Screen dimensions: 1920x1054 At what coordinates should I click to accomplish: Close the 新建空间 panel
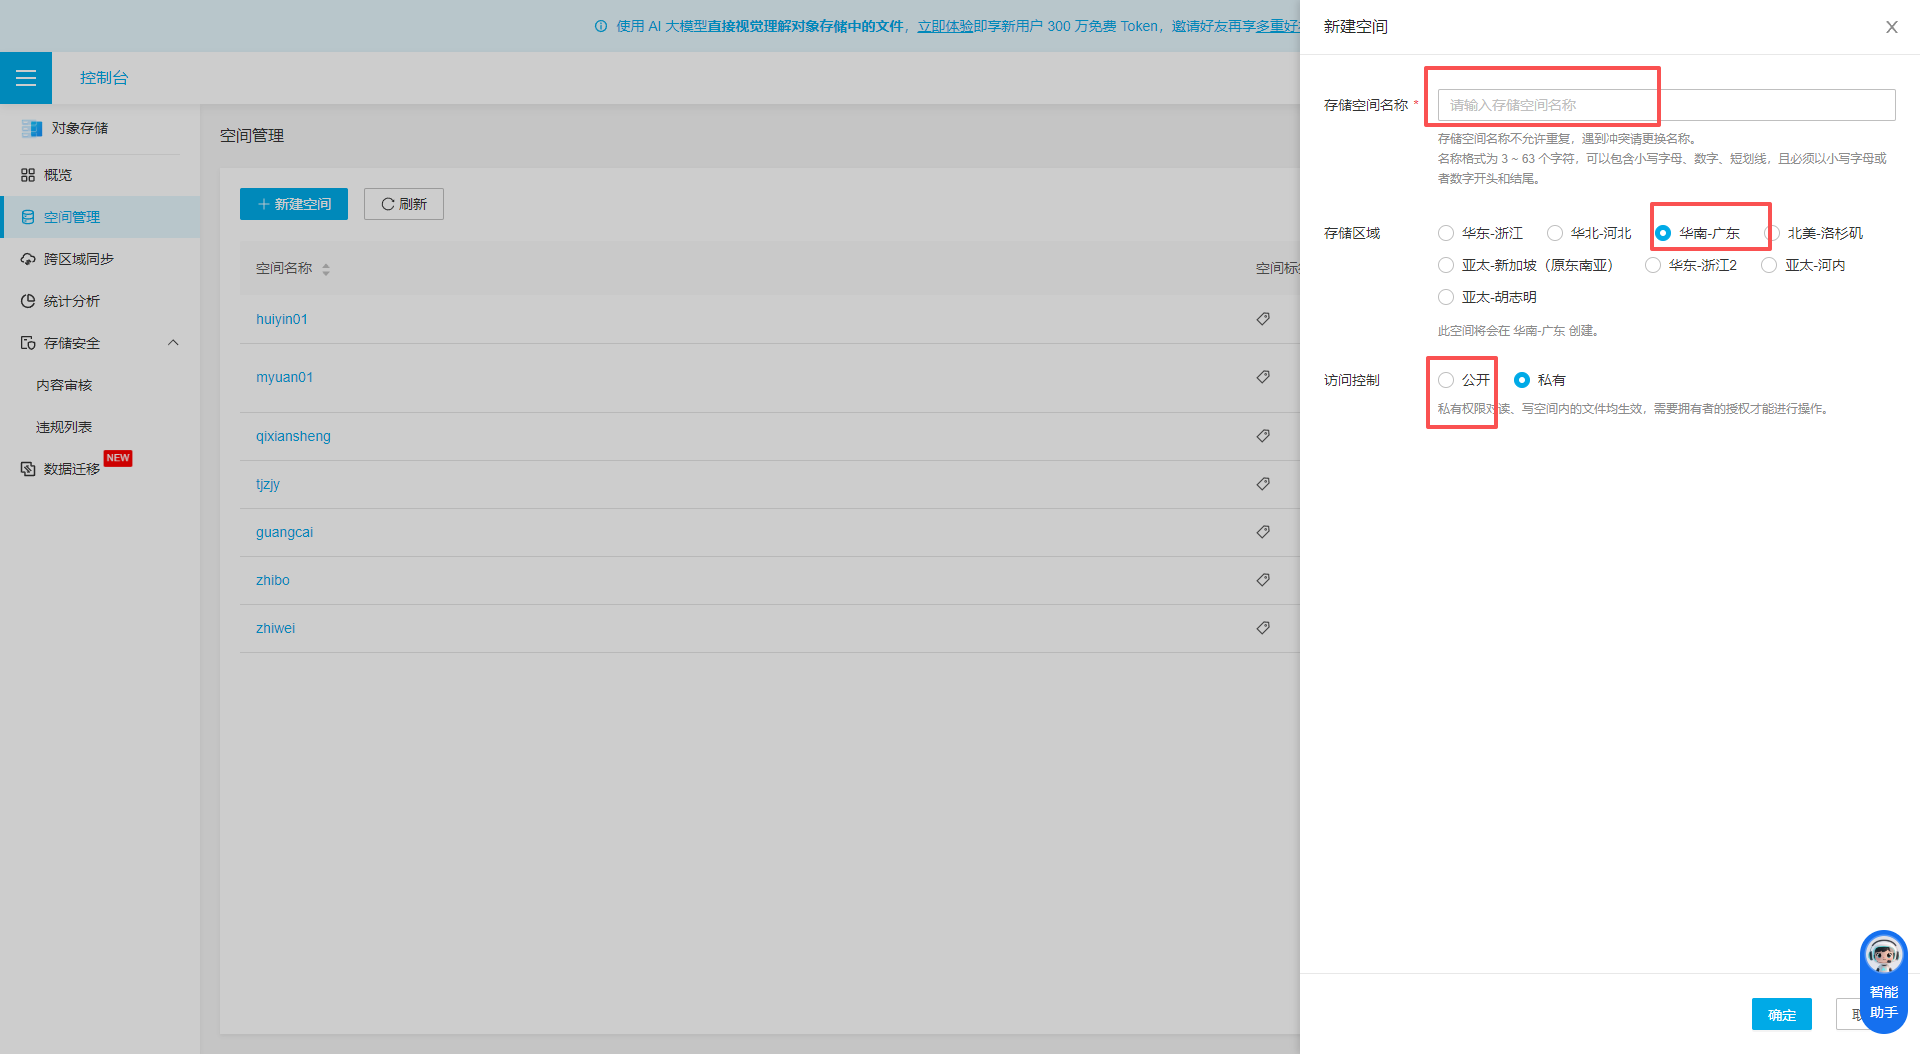coord(1891,27)
